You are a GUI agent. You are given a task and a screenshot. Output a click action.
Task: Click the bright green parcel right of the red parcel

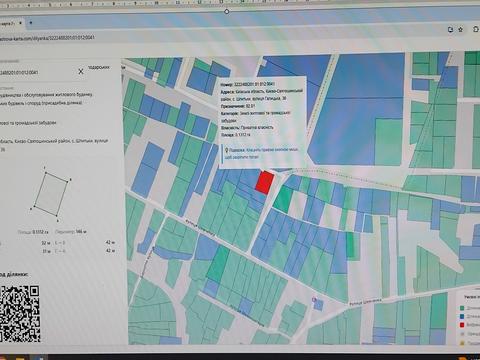pyautogui.click(x=284, y=199)
